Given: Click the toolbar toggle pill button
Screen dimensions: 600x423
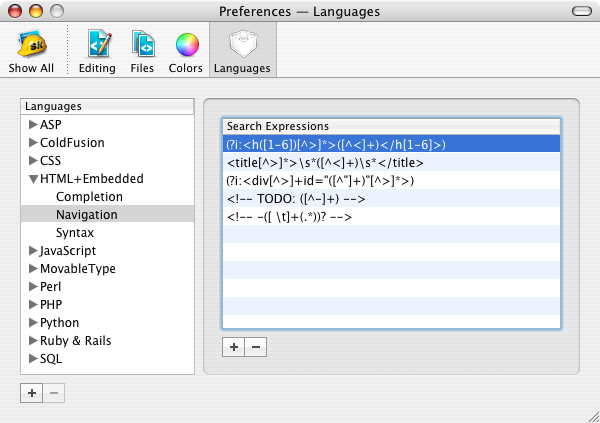Looking at the screenshot, I should (x=579, y=11).
